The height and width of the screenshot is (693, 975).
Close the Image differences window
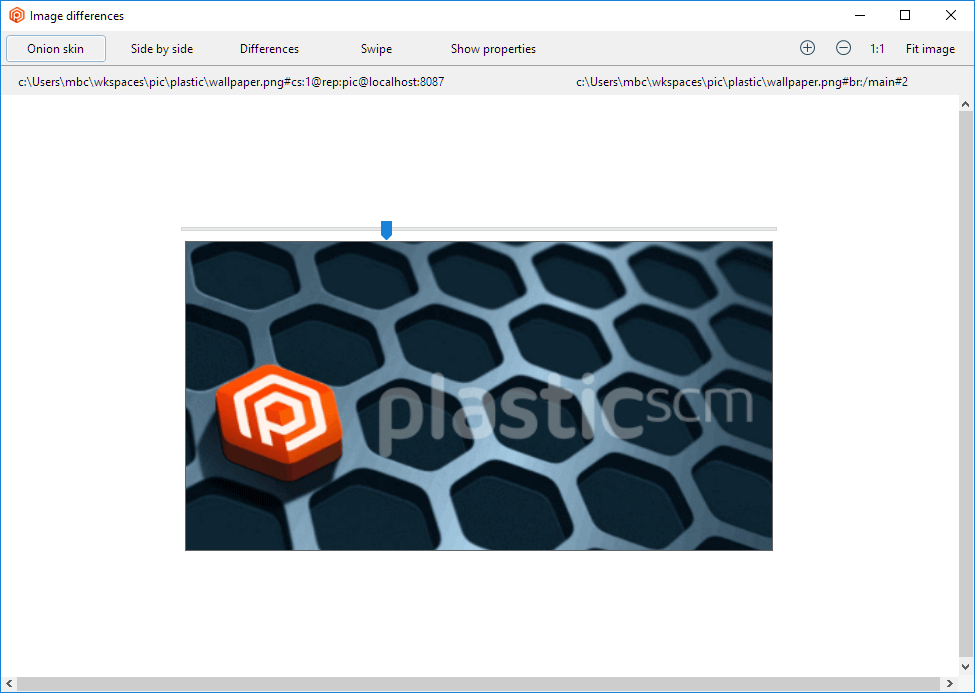click(x=951, y=16)
